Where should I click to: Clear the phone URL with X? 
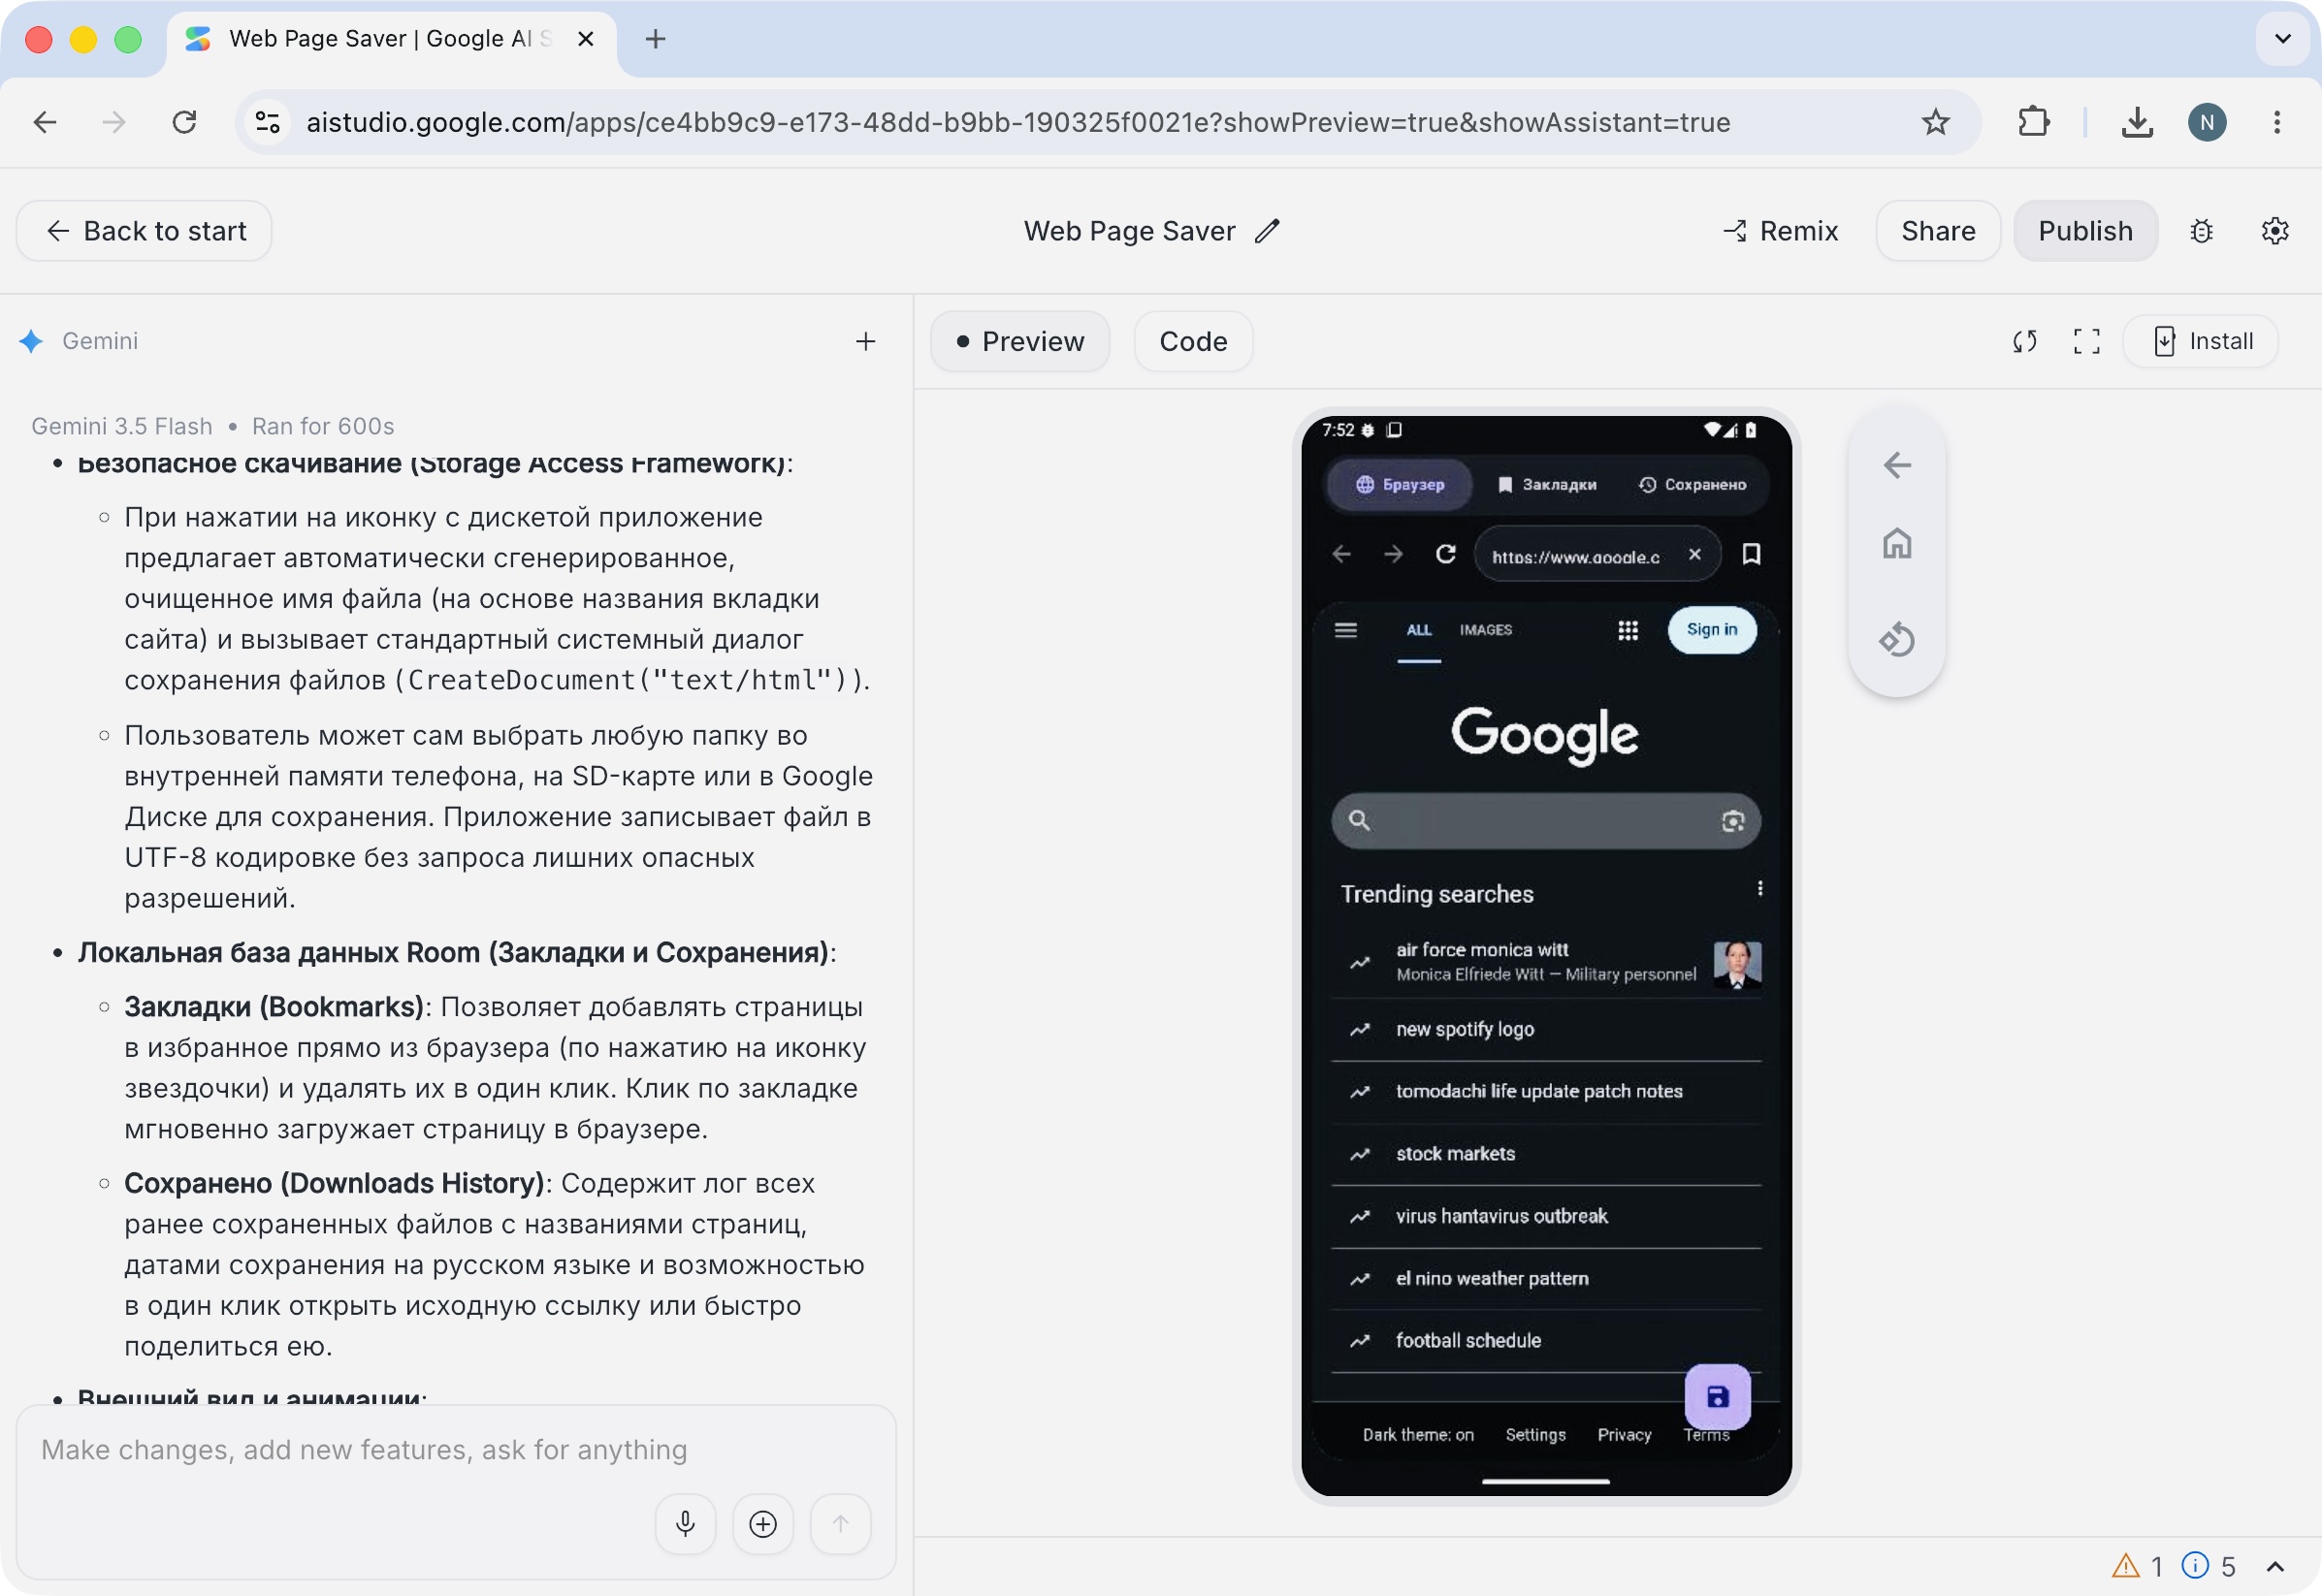coord(1695,554)
